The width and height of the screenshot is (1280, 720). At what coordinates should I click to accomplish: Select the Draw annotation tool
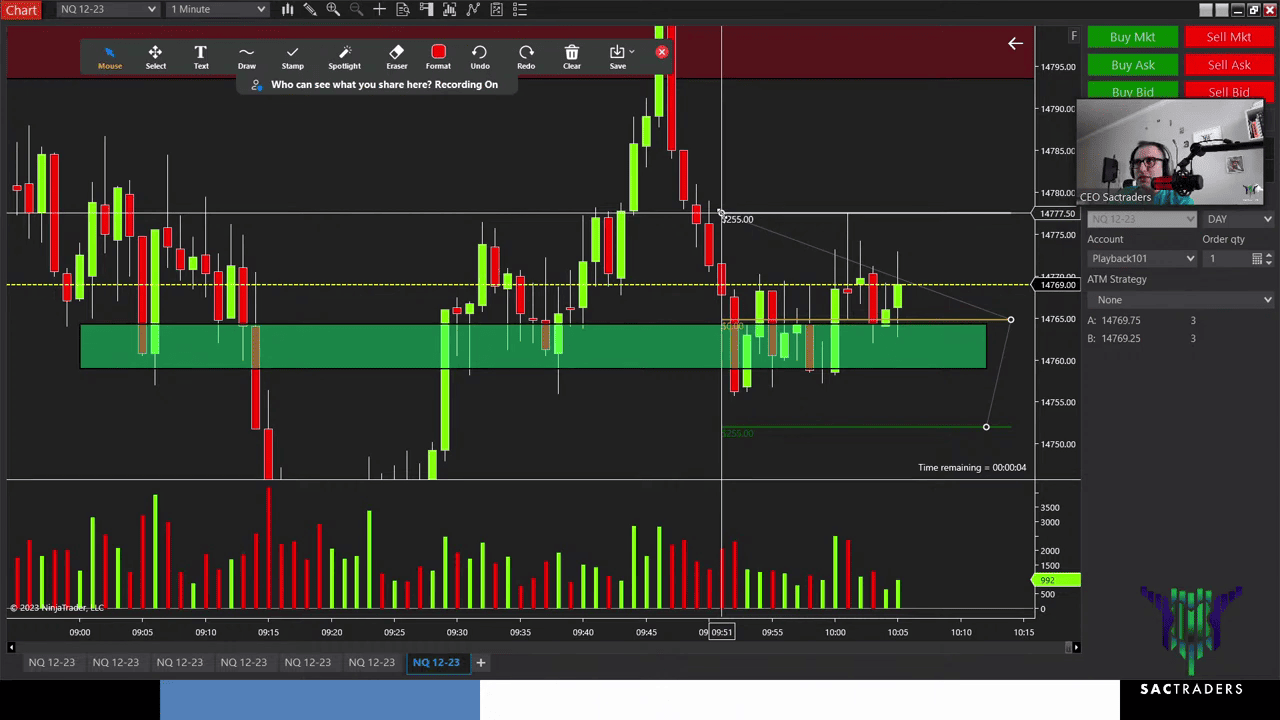(246, 57)
